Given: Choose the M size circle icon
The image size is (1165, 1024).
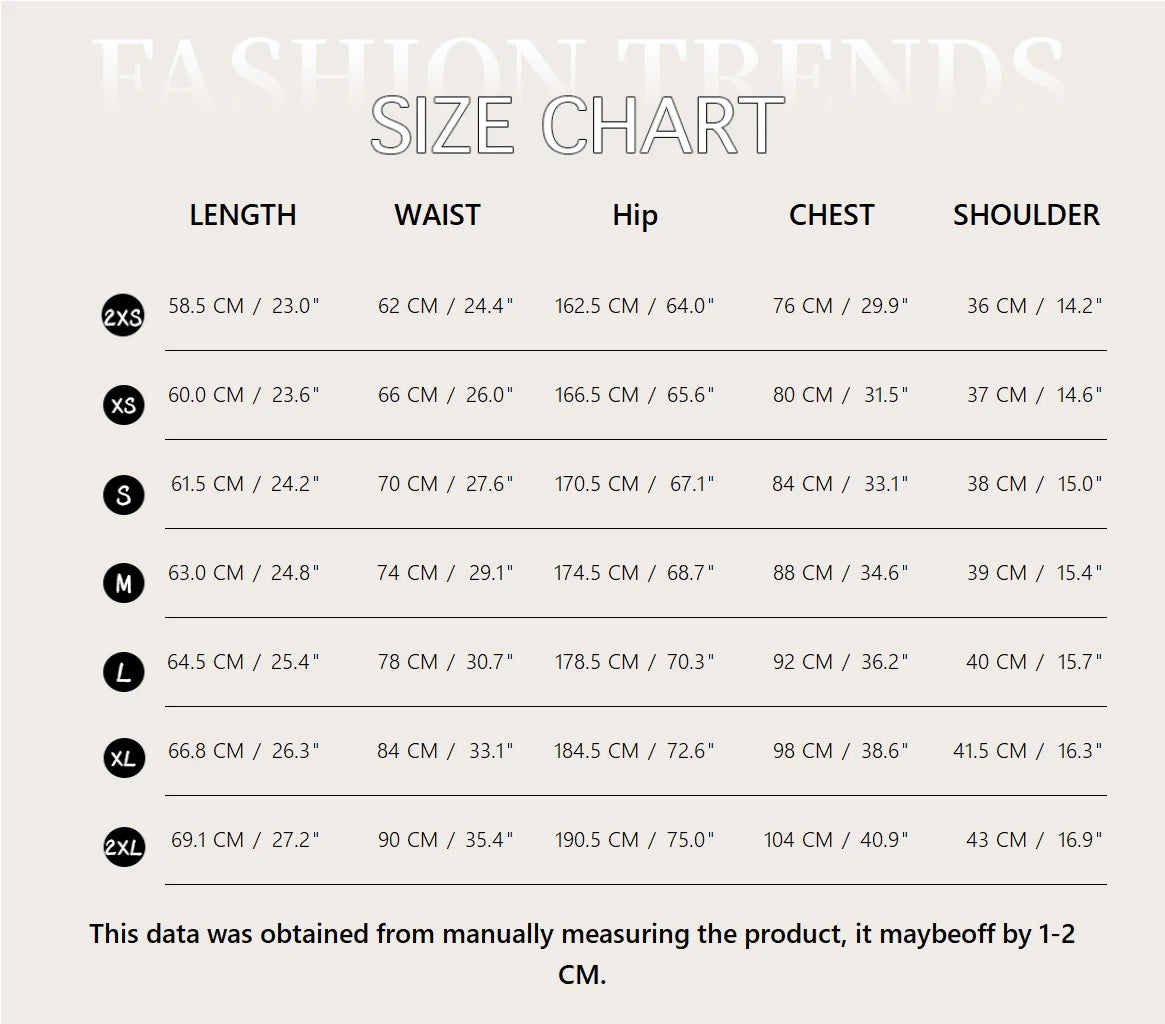Looking at the screenshot, I should [x=123, y=583].
